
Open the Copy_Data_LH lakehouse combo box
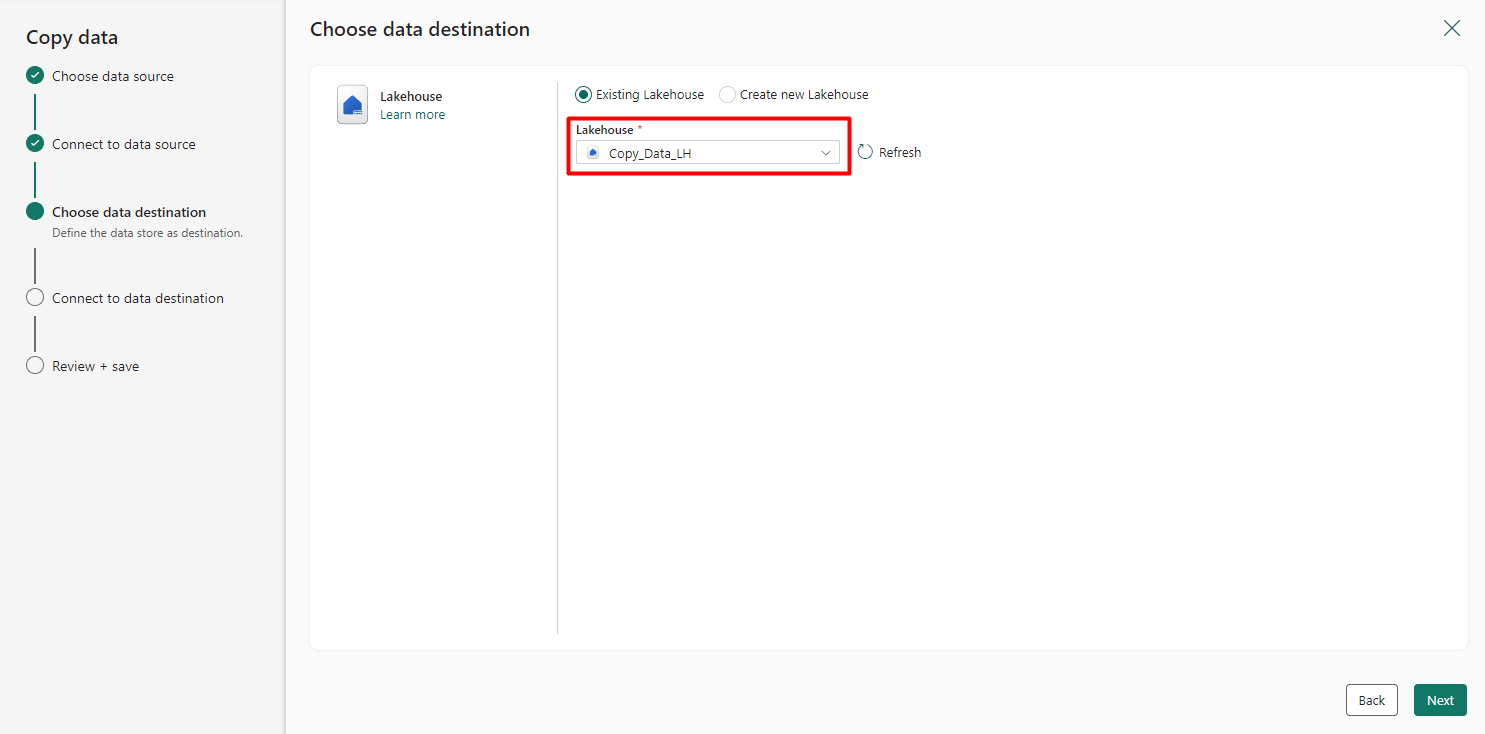[x=706, y=153]
